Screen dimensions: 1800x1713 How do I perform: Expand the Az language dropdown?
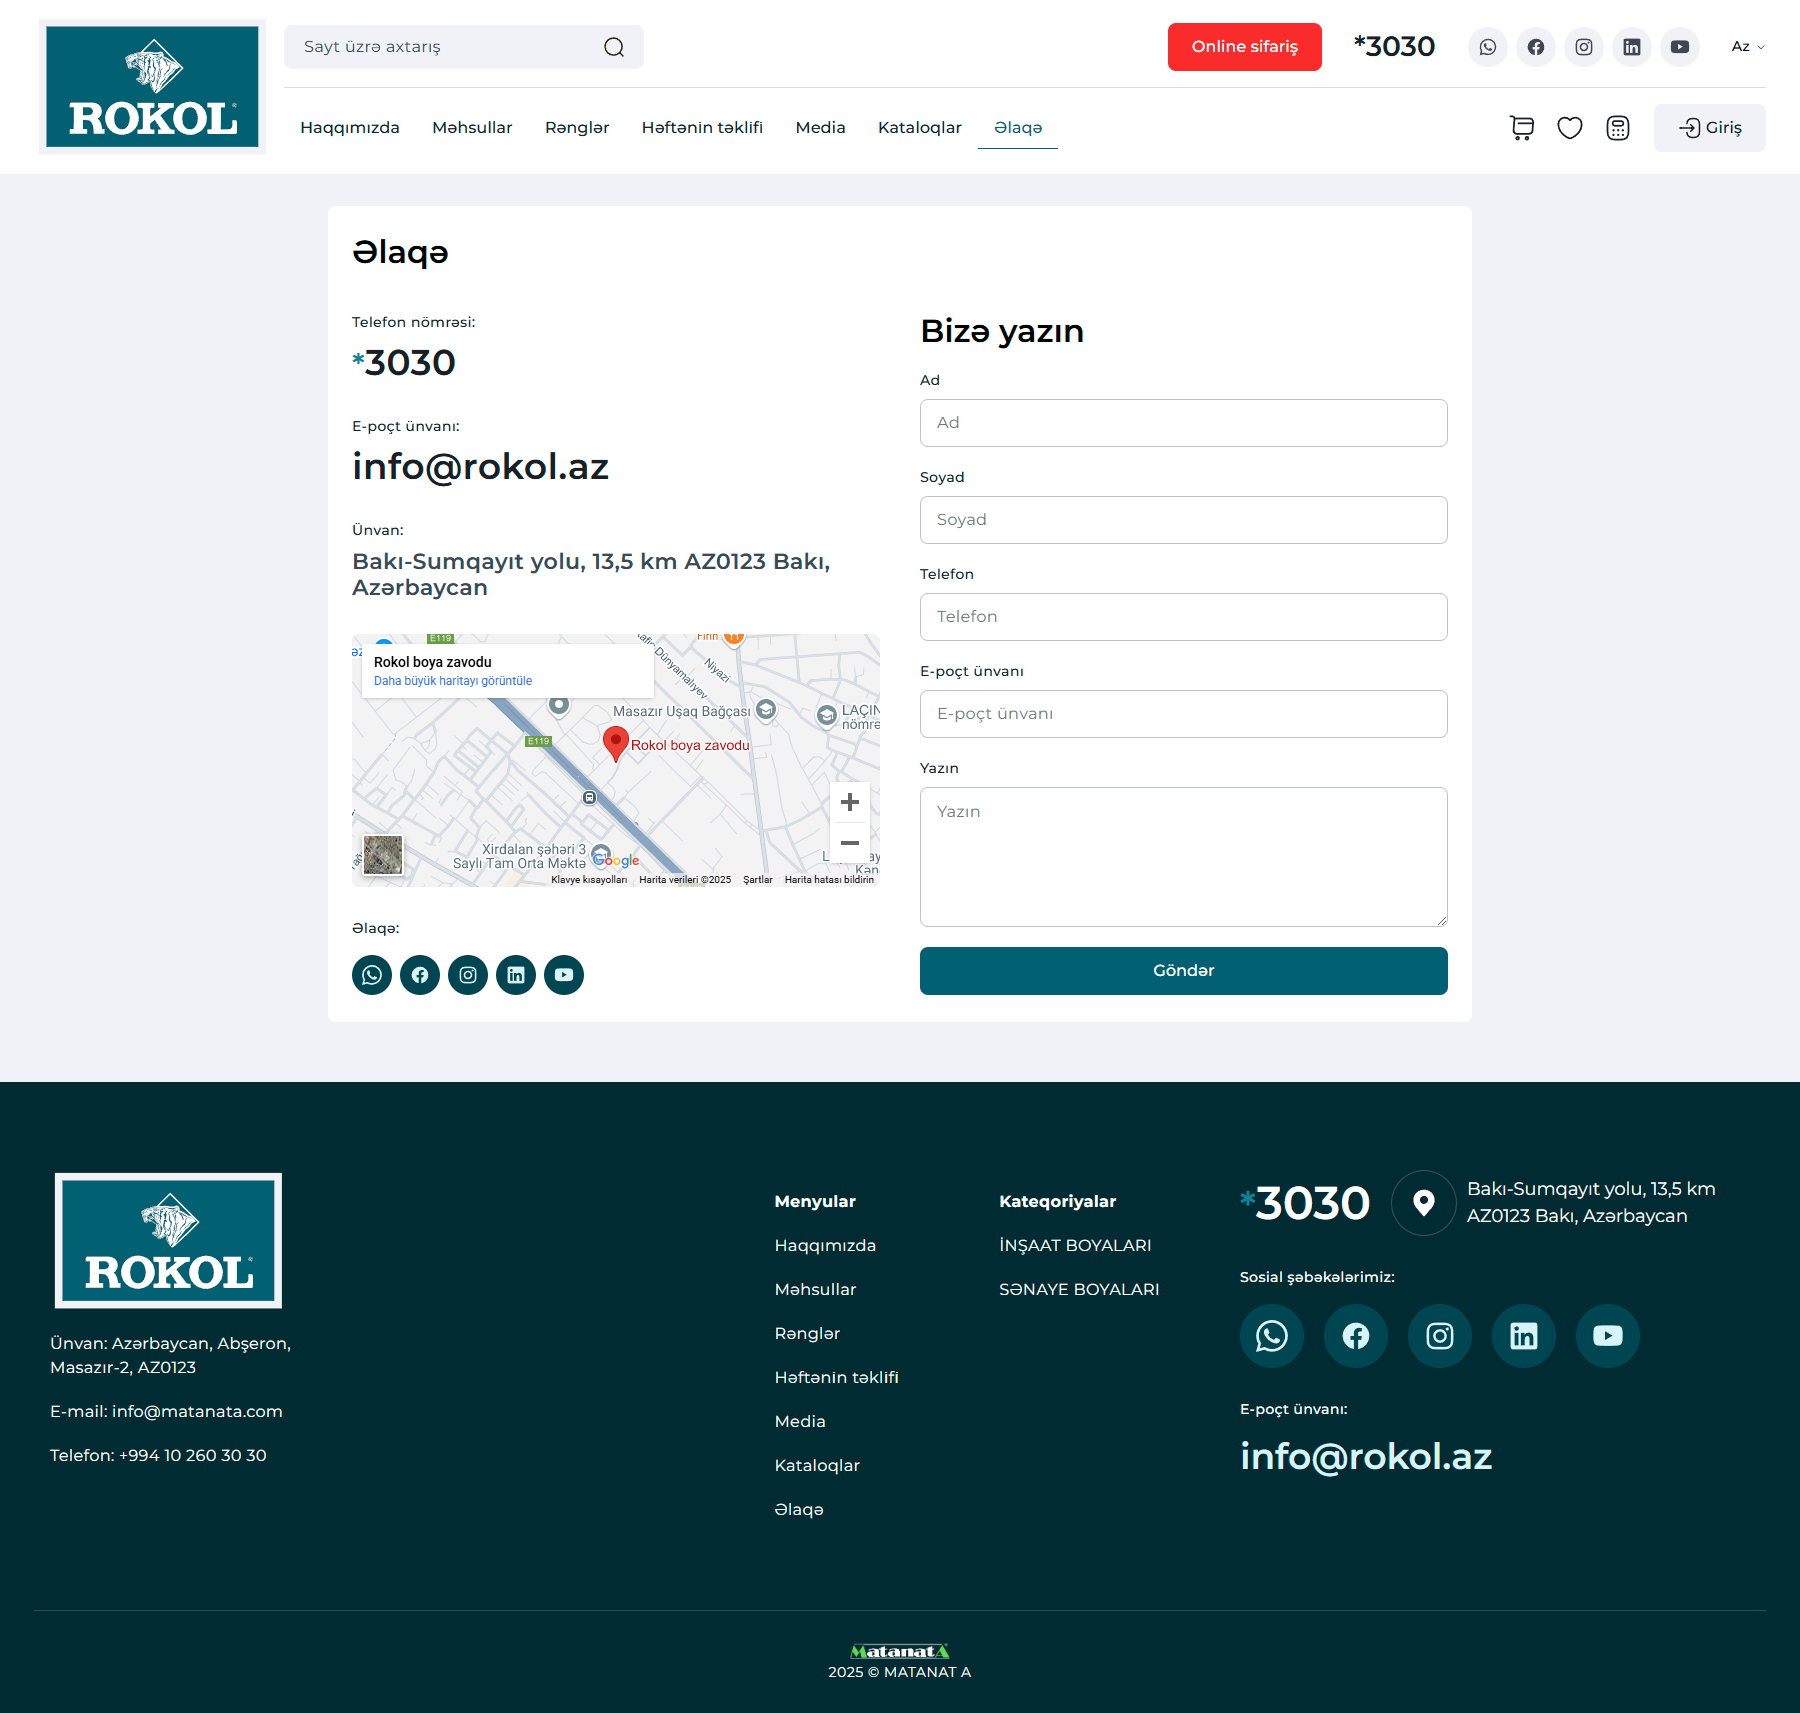tap(1747, 47)
